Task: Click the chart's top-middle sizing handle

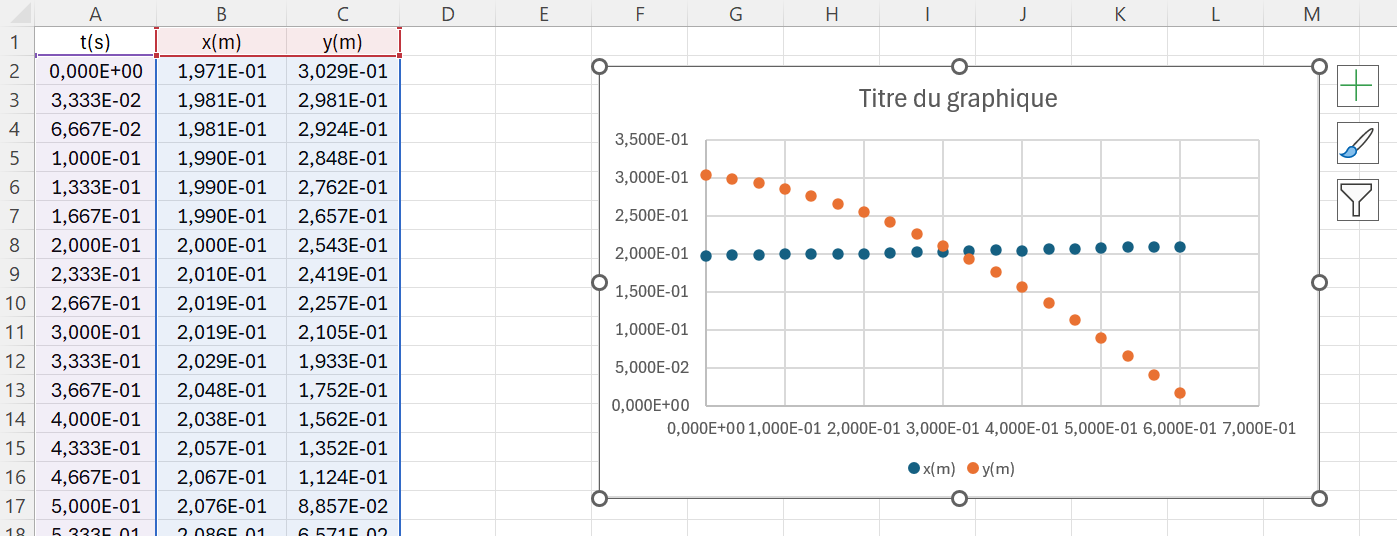Action: [x=959, y=66]
